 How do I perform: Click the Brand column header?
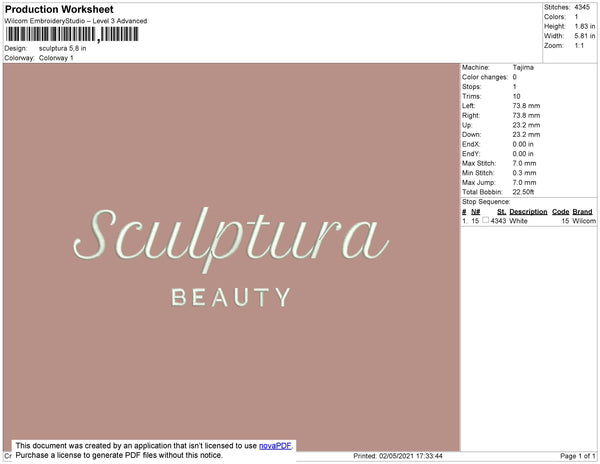[x=583, y=212]
